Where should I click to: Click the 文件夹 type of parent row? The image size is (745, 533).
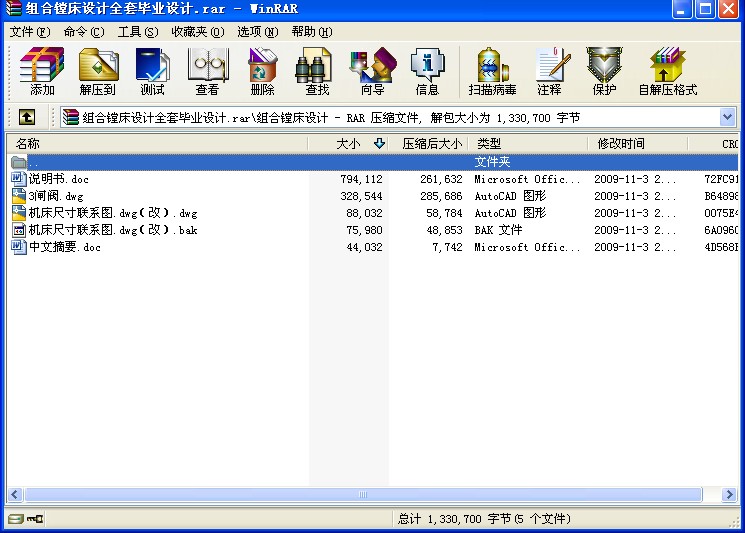pyautogui.click(x=492, y=162)
